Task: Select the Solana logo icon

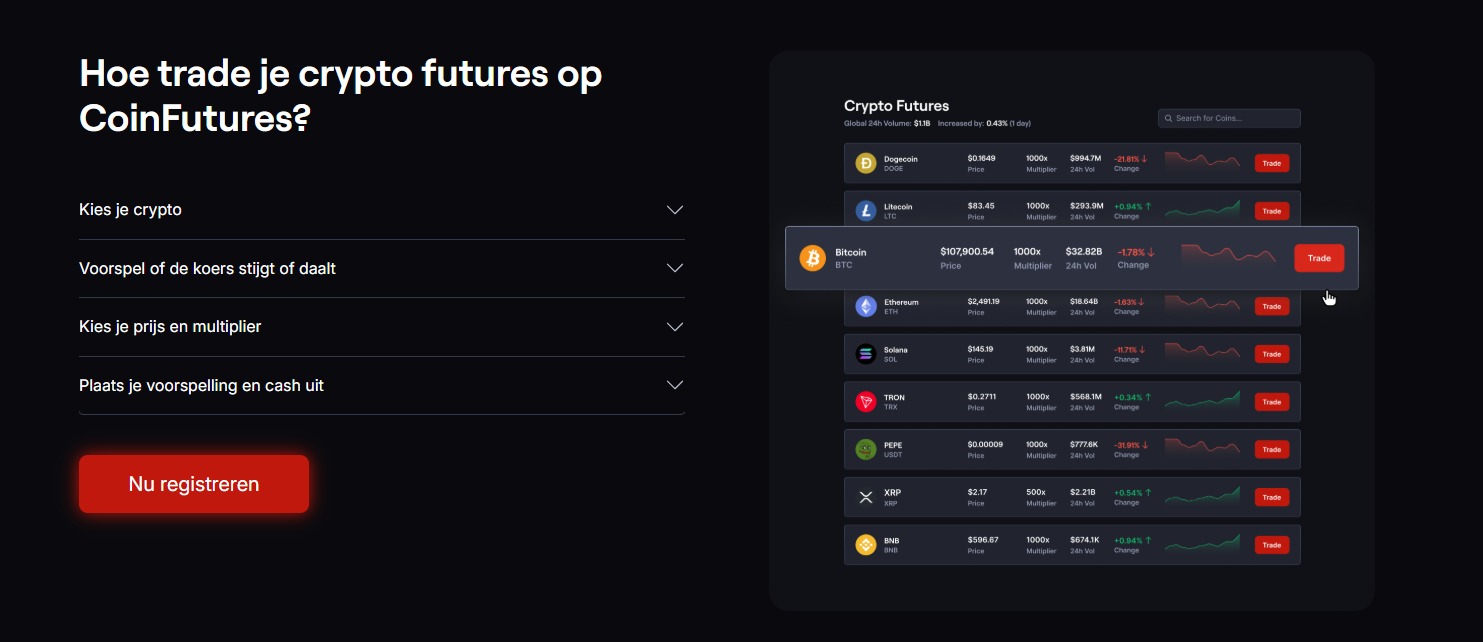Action: click(x=866, y=353)
